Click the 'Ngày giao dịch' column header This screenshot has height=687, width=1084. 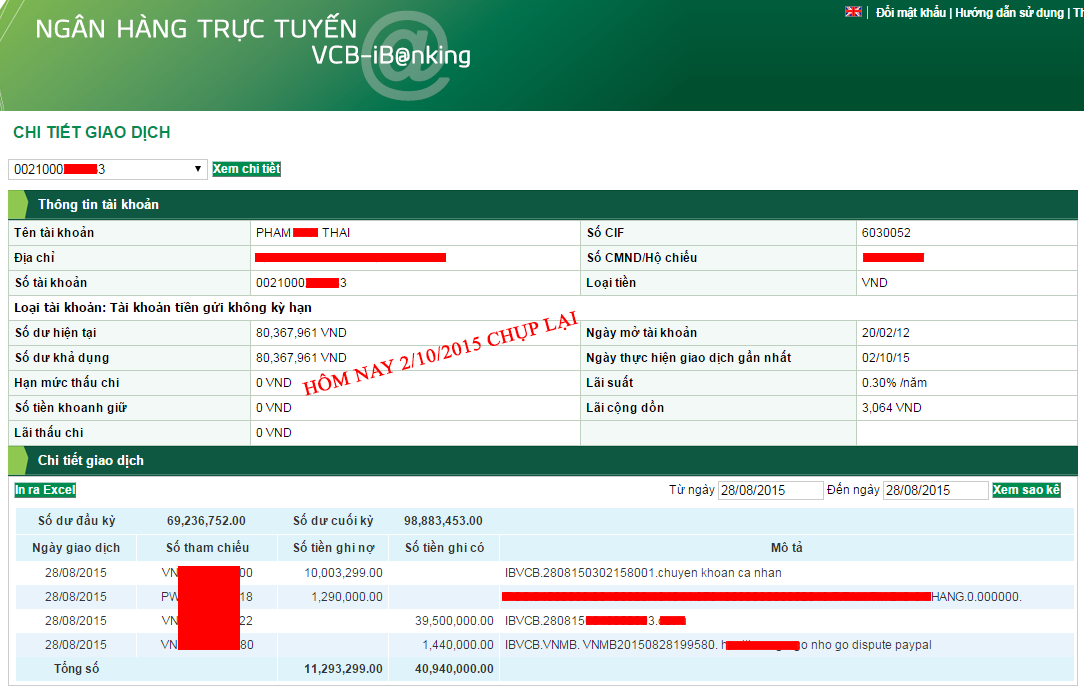click(x=76, y=547)
